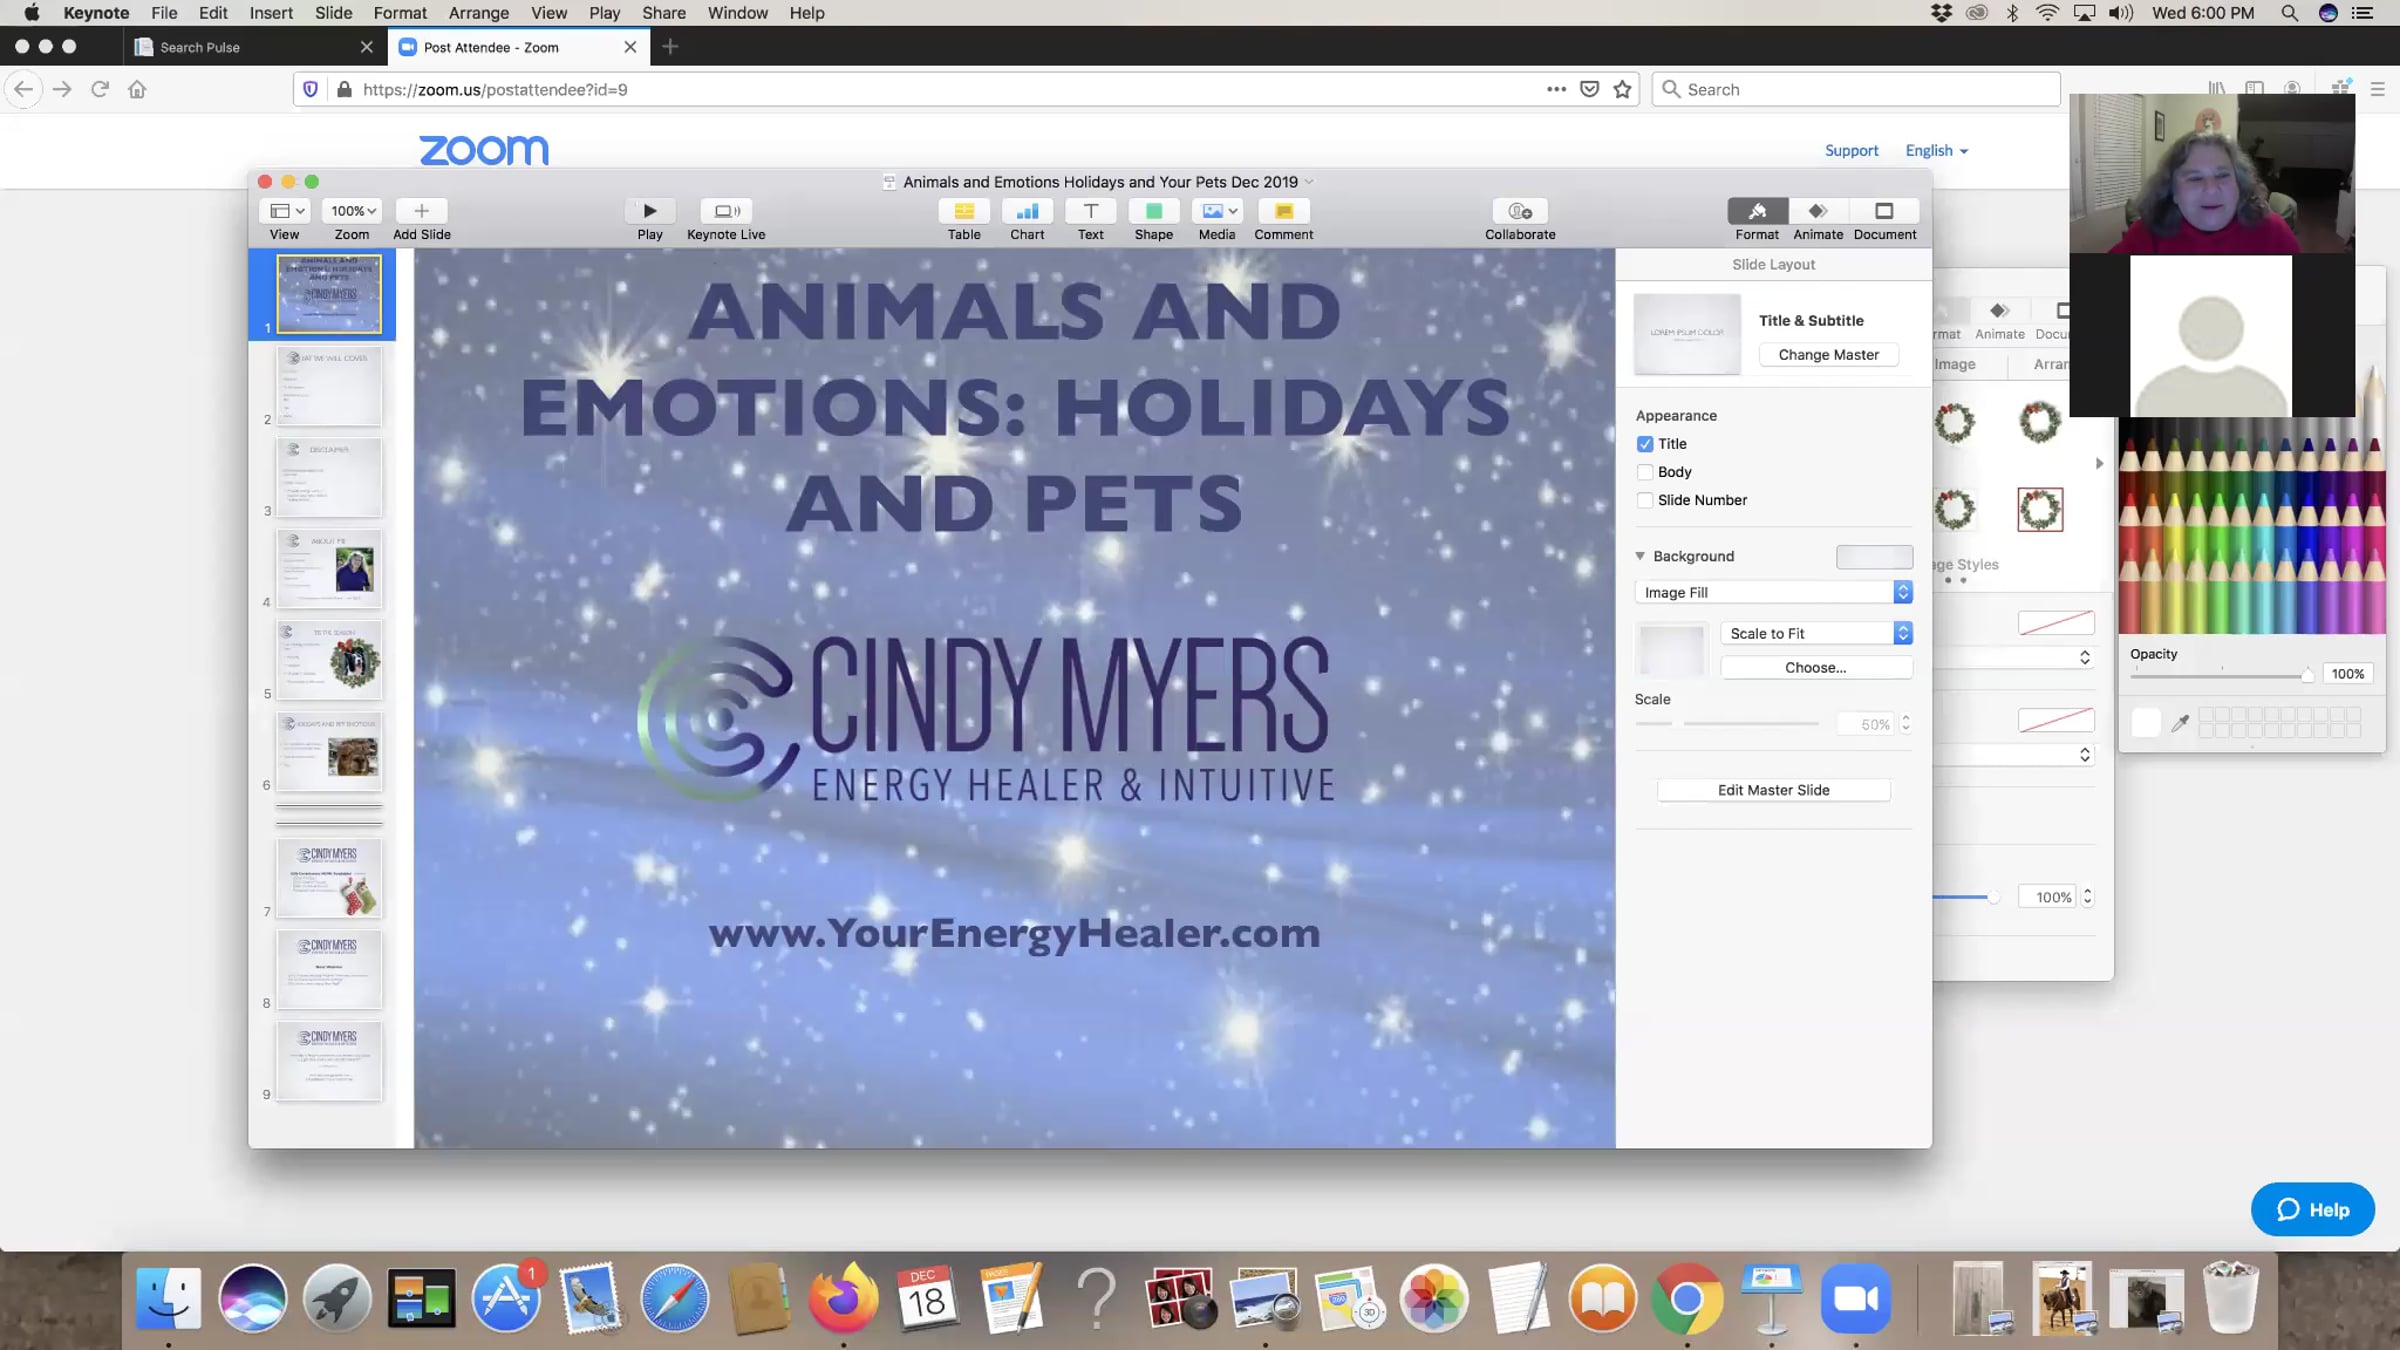The width and height of the screenshot is (2400, 1350).
Task: Add a Text box from the toolbar
Action: [1090, 211]
